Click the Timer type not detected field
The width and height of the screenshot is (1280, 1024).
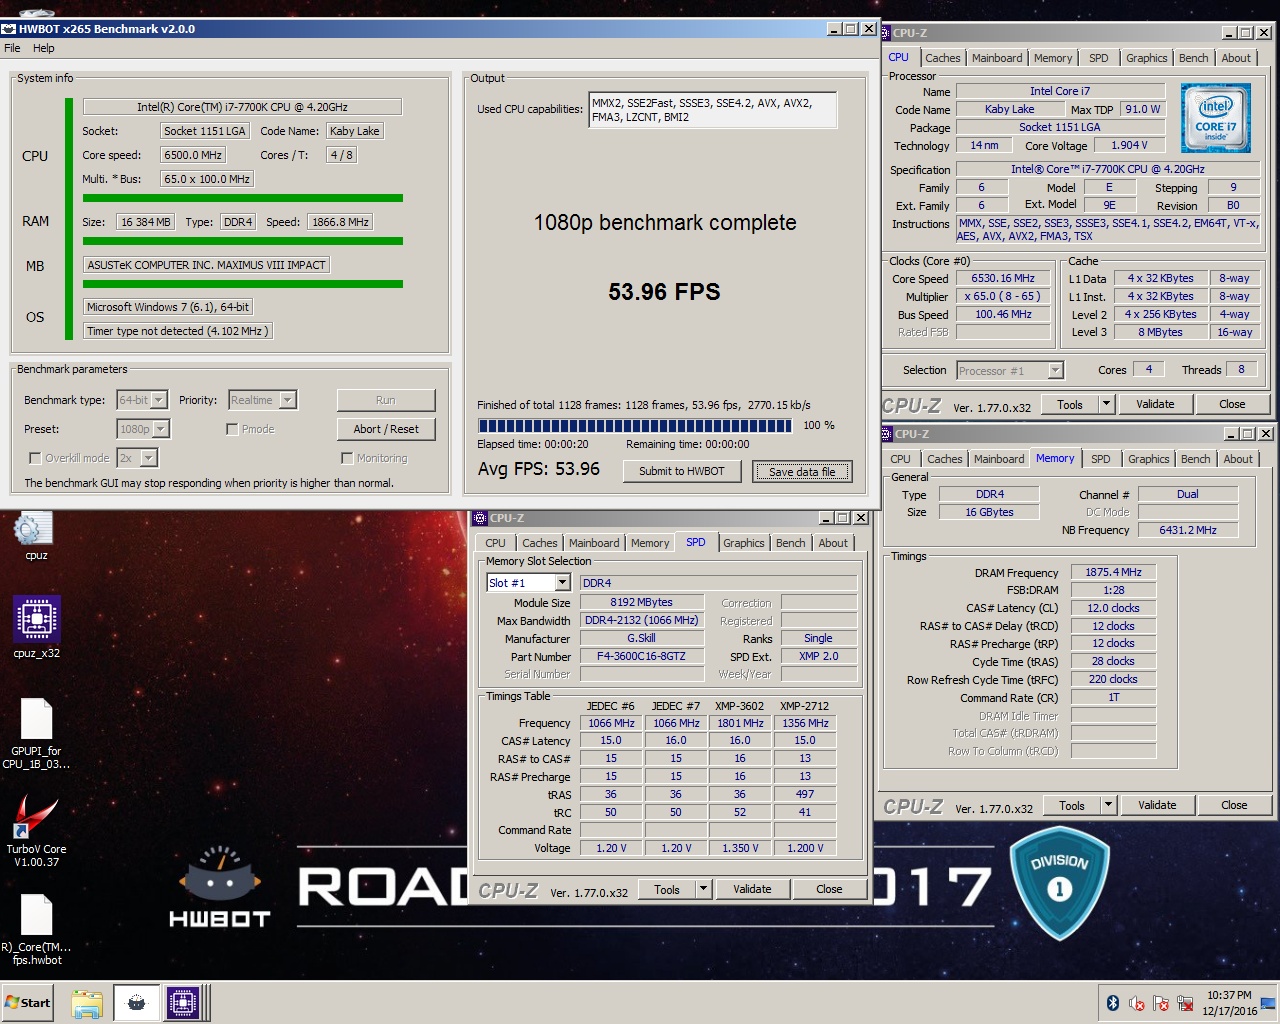click(177, 331)
